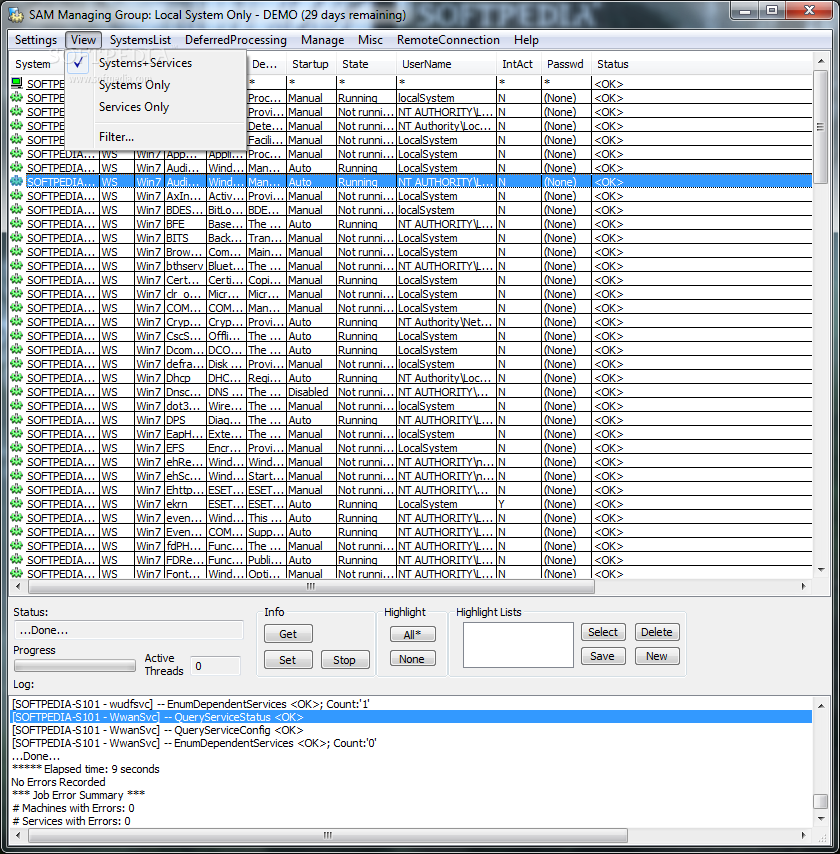
Task: Click the service icon of BDES... row
Action: coord(17,209)
